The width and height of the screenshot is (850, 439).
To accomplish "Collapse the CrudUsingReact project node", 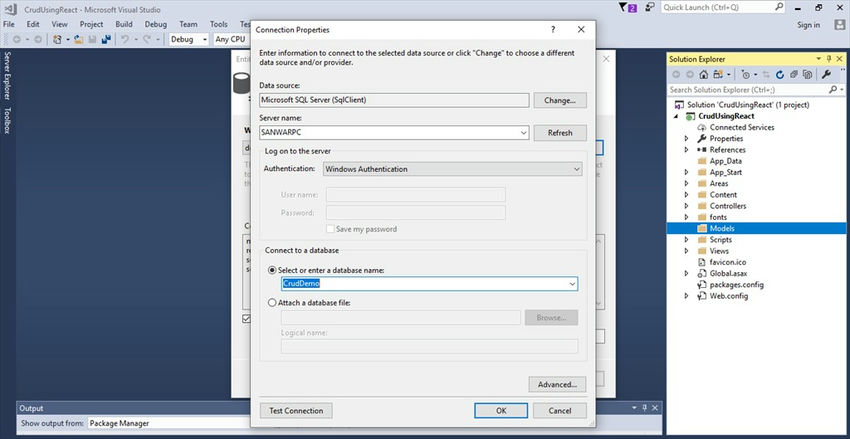I will (x=675, y=116).
